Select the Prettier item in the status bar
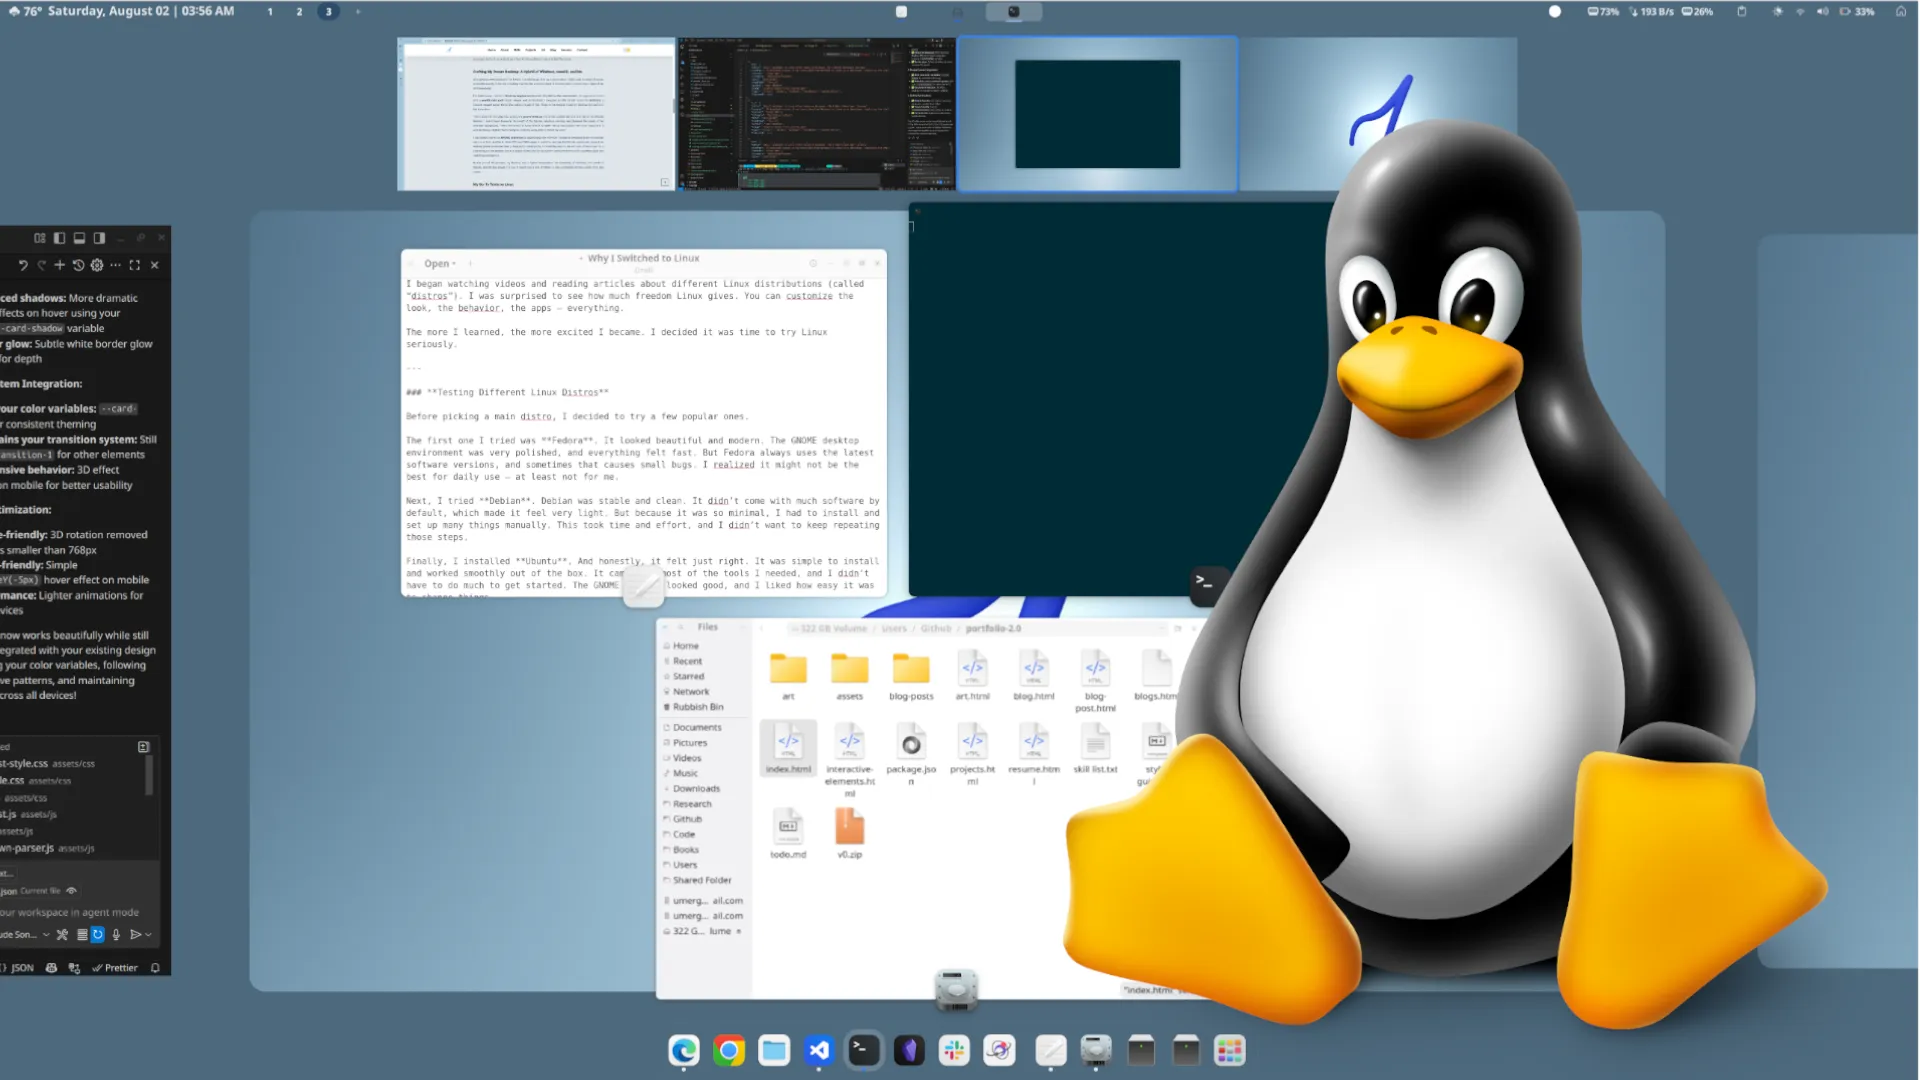The height and width of the screenshot is (1080, 1920). tap(117, 968)
